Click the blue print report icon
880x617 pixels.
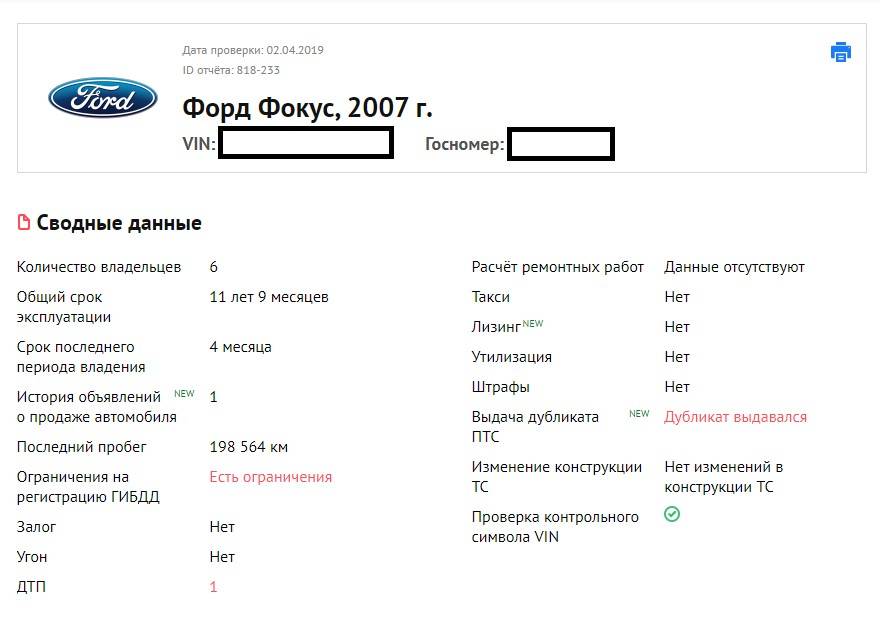(x=841, y=52)
